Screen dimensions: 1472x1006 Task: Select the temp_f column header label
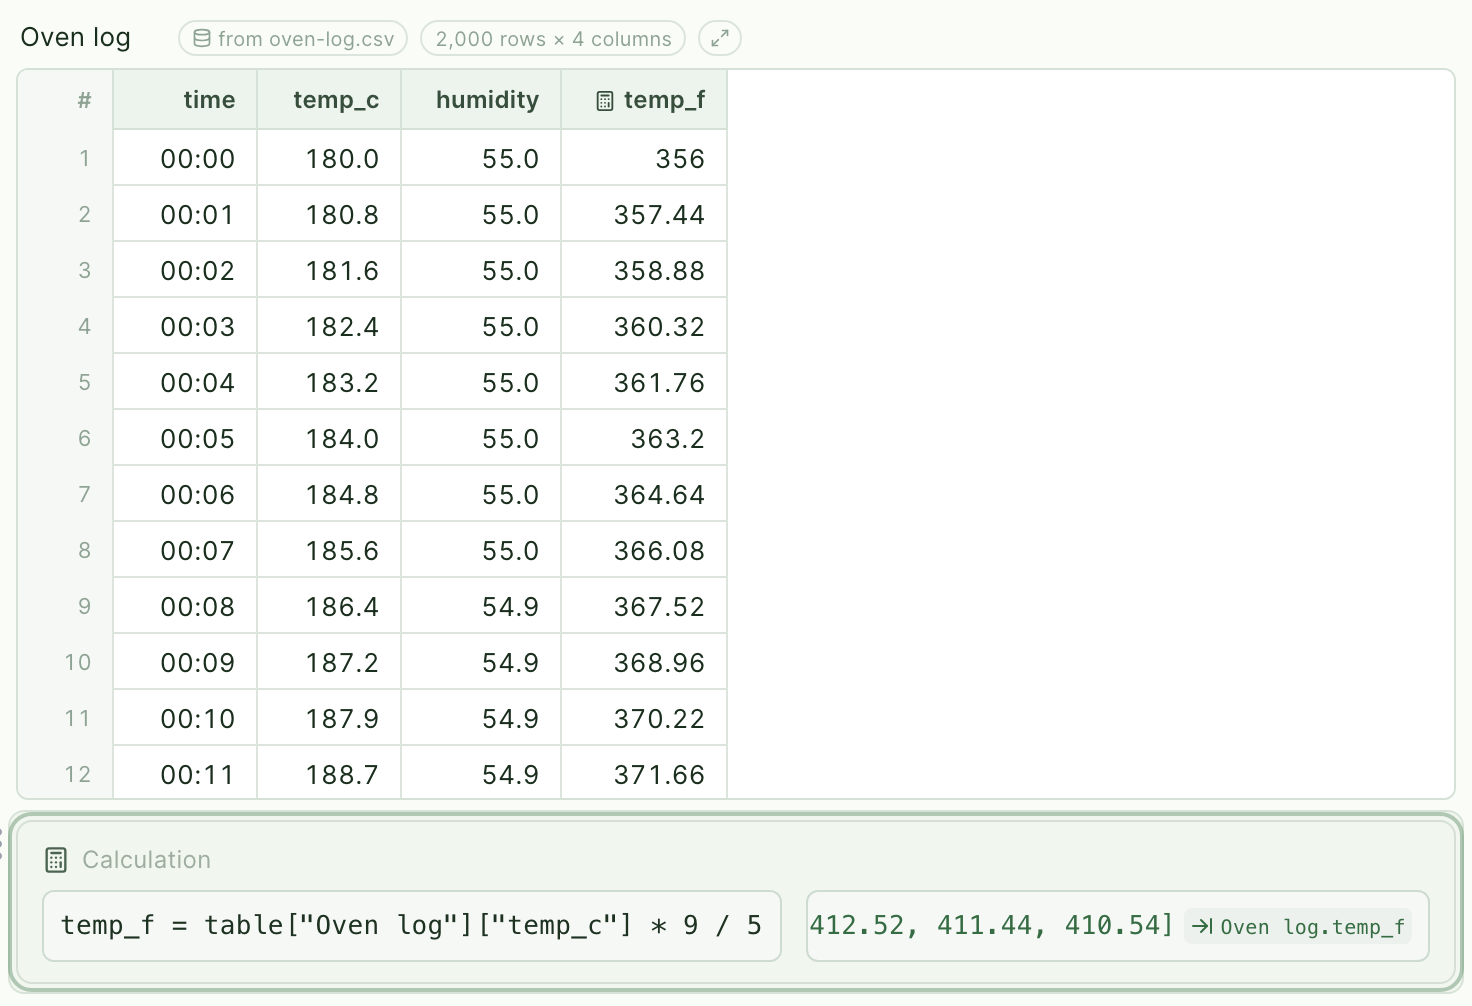[664, 100]
